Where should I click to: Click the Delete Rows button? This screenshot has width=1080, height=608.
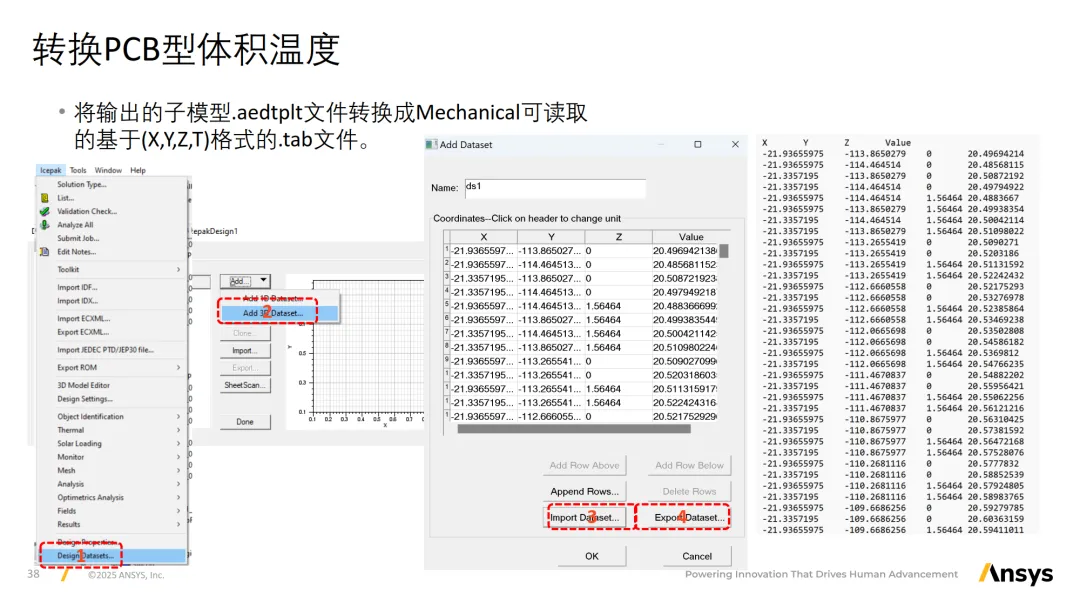point(689,492)
